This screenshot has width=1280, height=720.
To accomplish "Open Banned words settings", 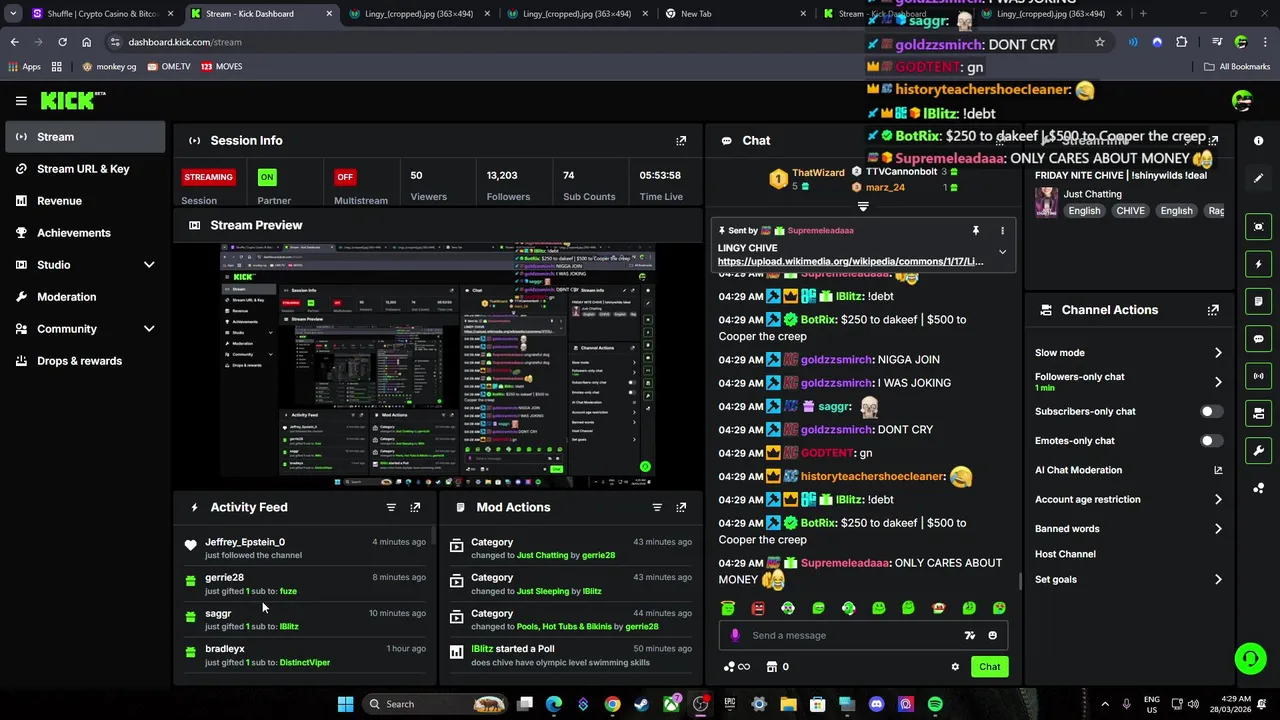I will click(1128, 529).
